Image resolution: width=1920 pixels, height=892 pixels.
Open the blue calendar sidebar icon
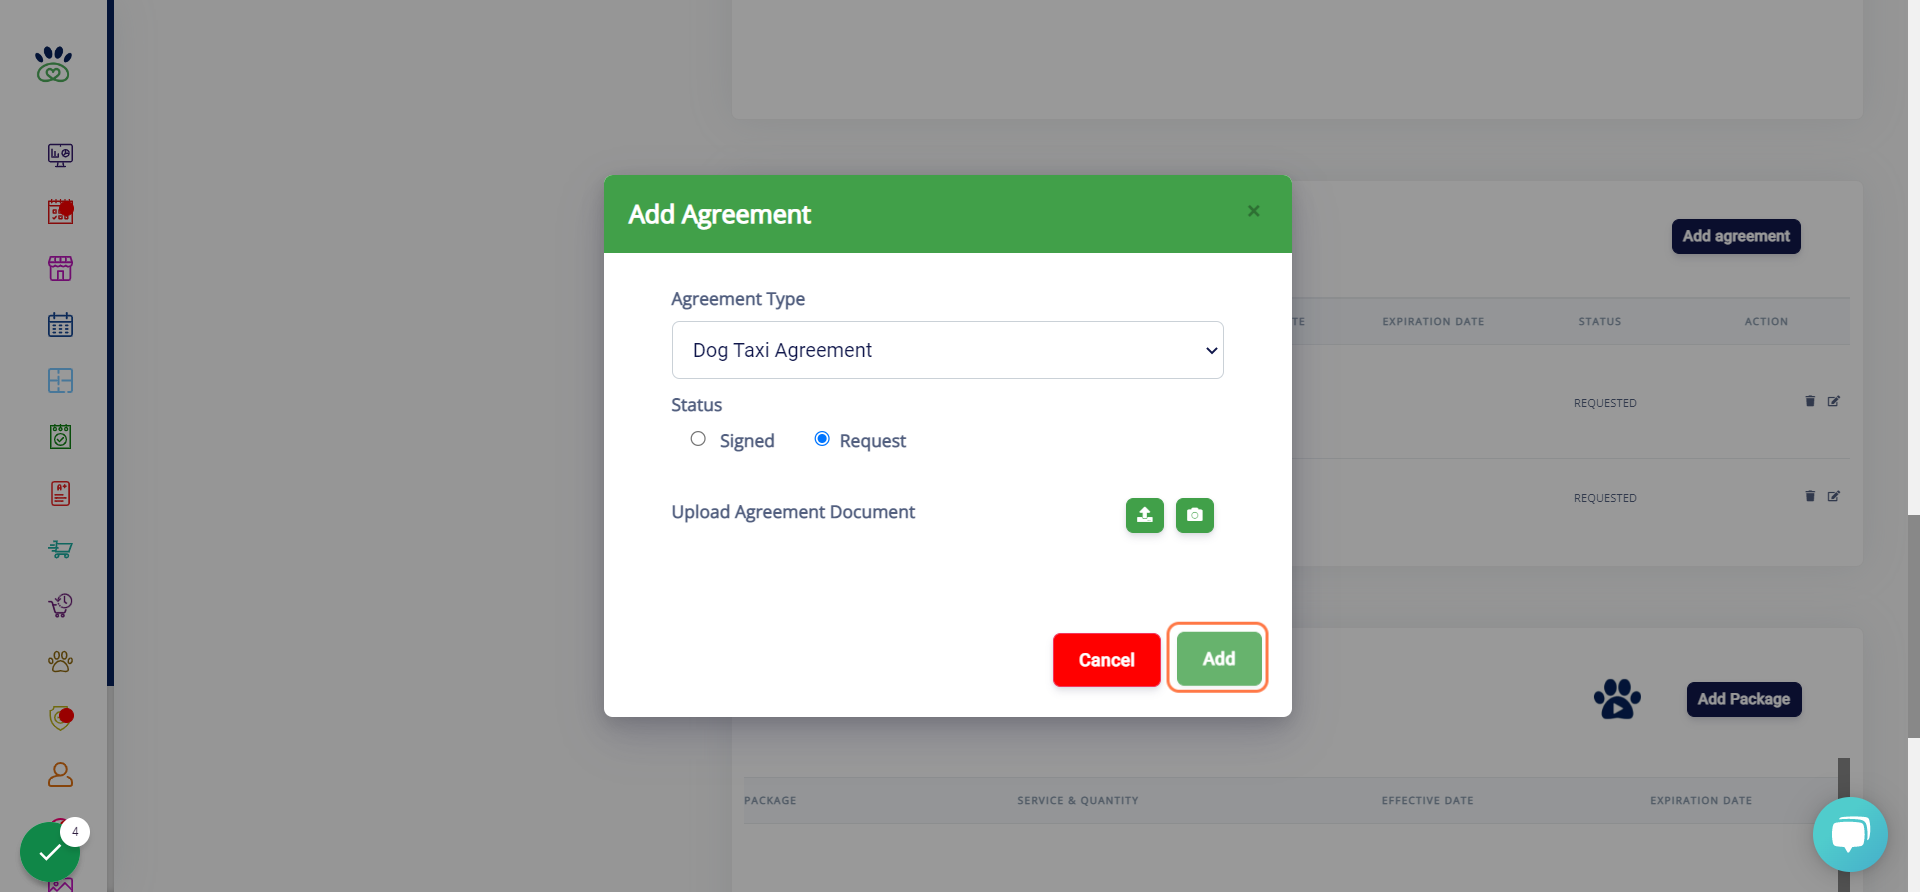point(60,324)
